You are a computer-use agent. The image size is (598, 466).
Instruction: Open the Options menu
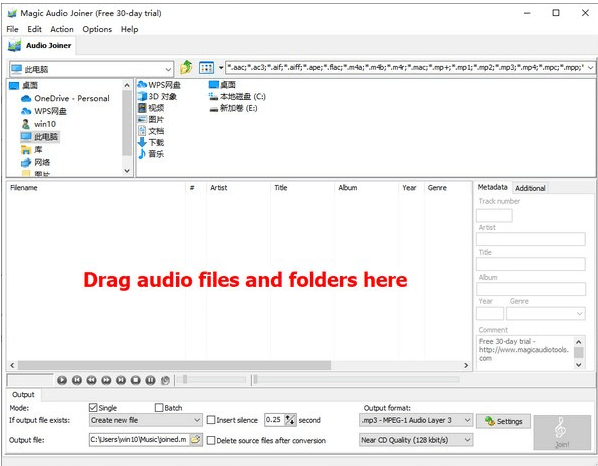[x=97, y=29]
